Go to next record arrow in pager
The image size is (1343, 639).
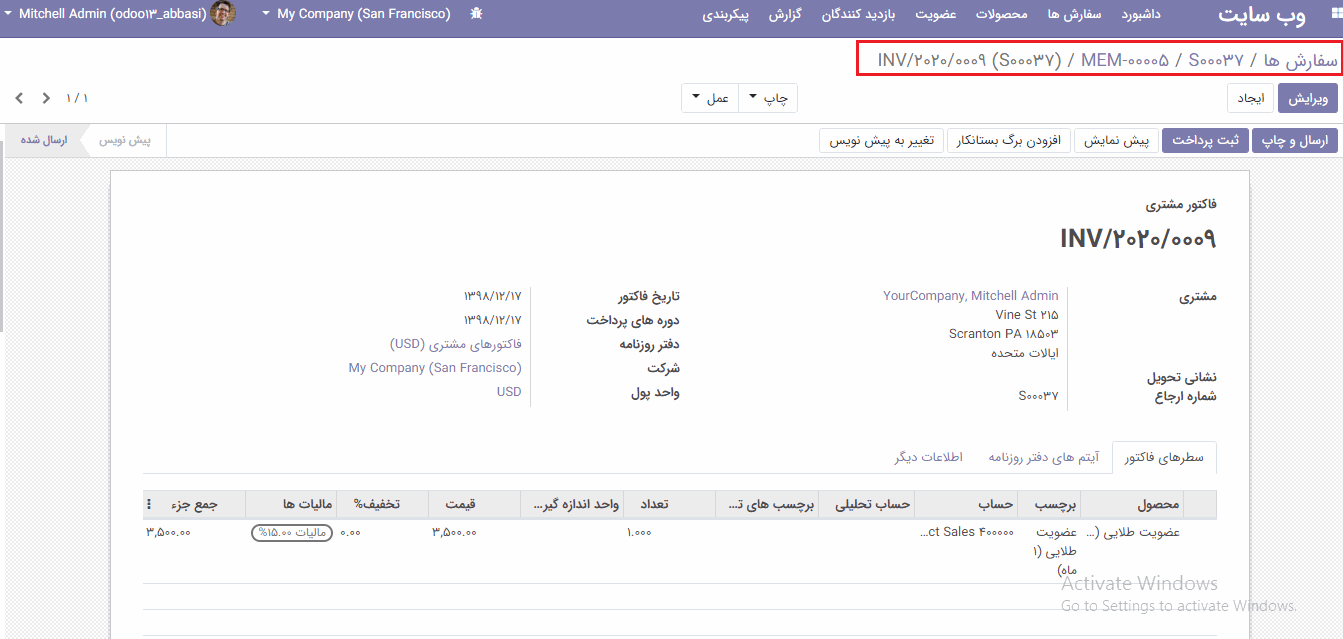point(19,98)
